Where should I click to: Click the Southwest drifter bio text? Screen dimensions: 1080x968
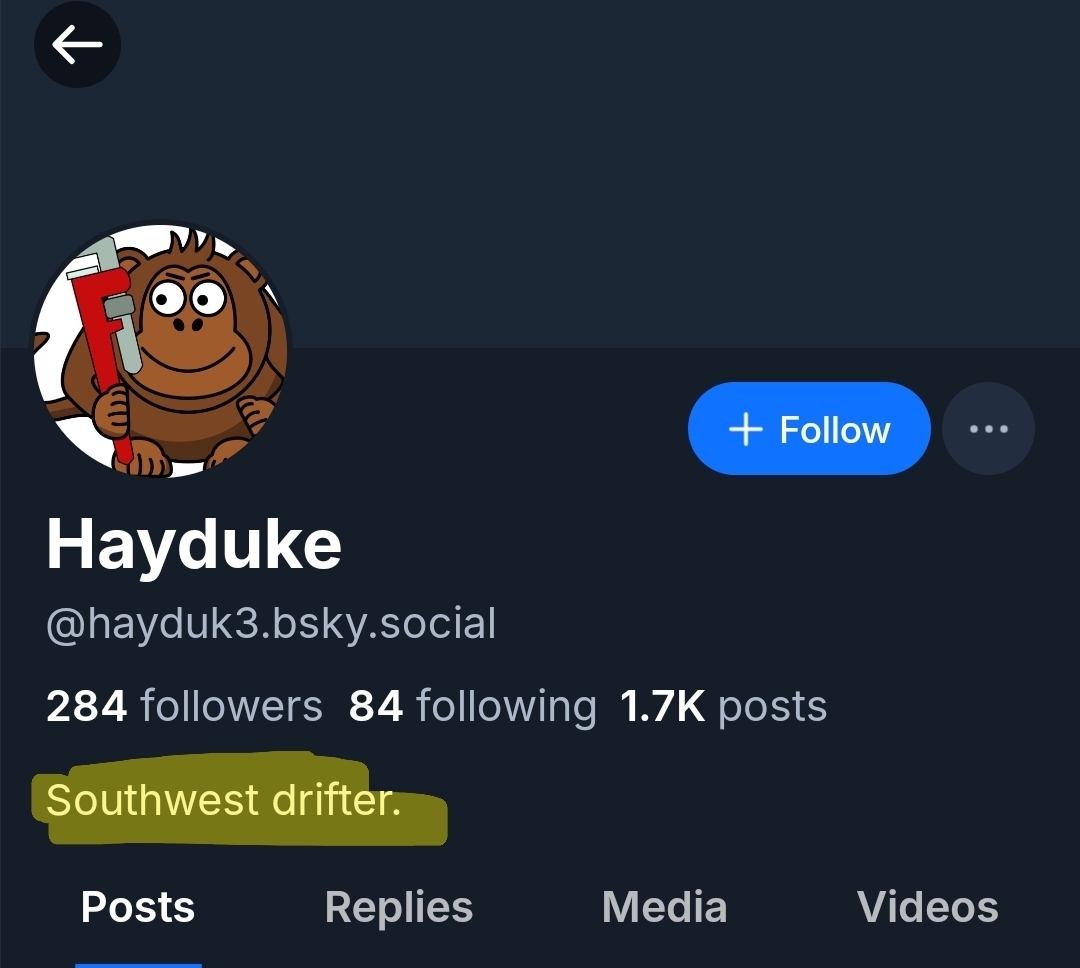tap(223, 800)
